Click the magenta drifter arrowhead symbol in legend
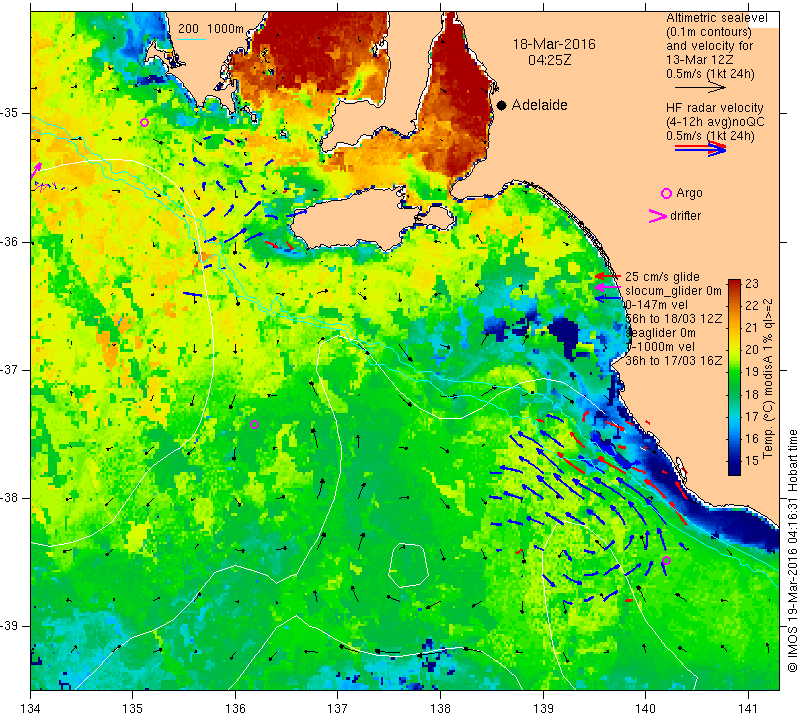800x720 pixels. [658, 216]
